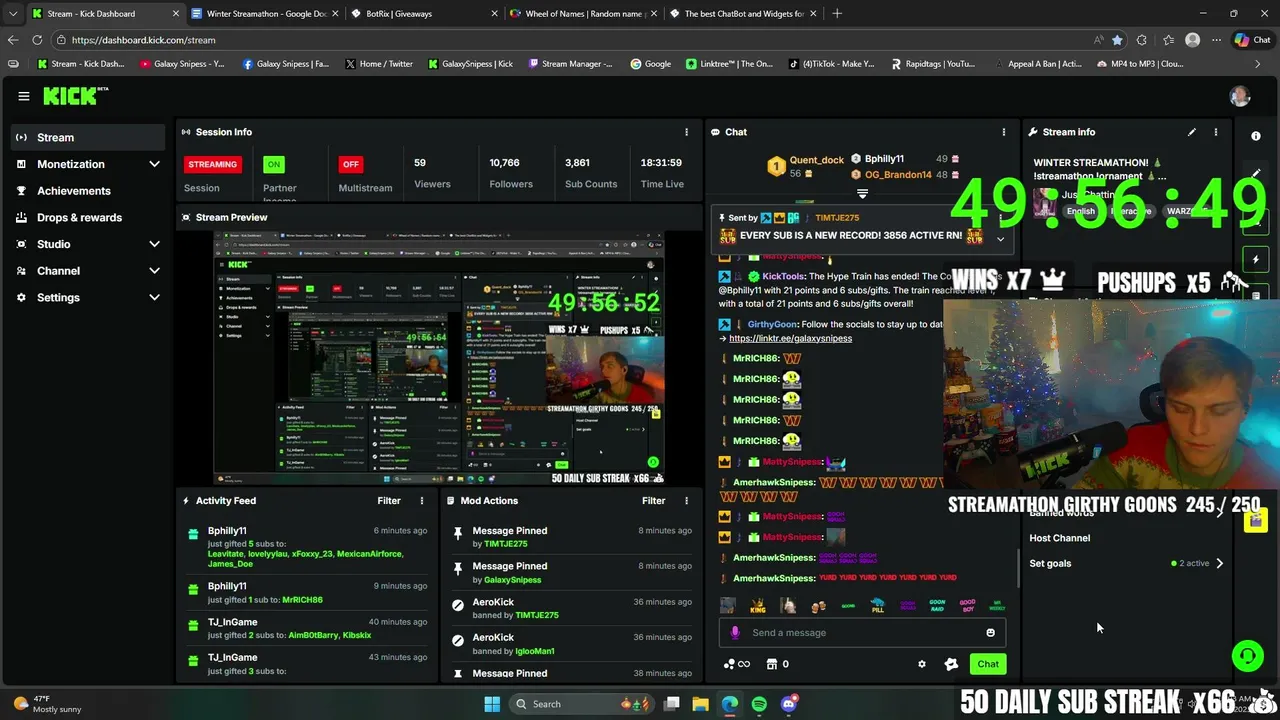The width and height of the screenshot is (1280, 720).
Task: Open Host Channel in stream info
Action: (x=1060, y=538)
